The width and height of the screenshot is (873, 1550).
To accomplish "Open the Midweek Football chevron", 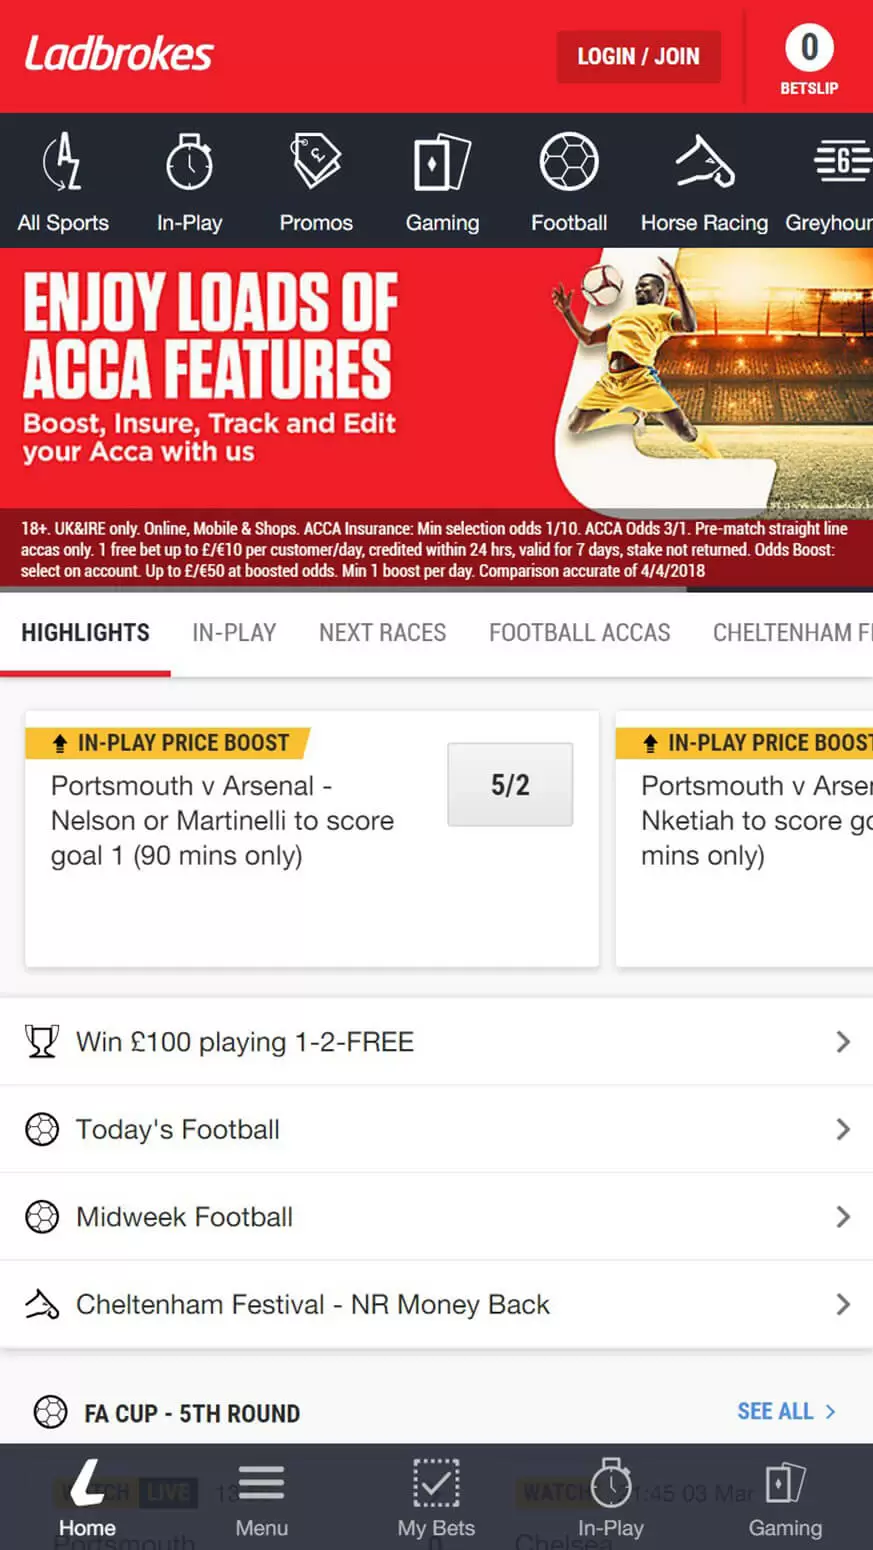I will (x=842, y=1217).
